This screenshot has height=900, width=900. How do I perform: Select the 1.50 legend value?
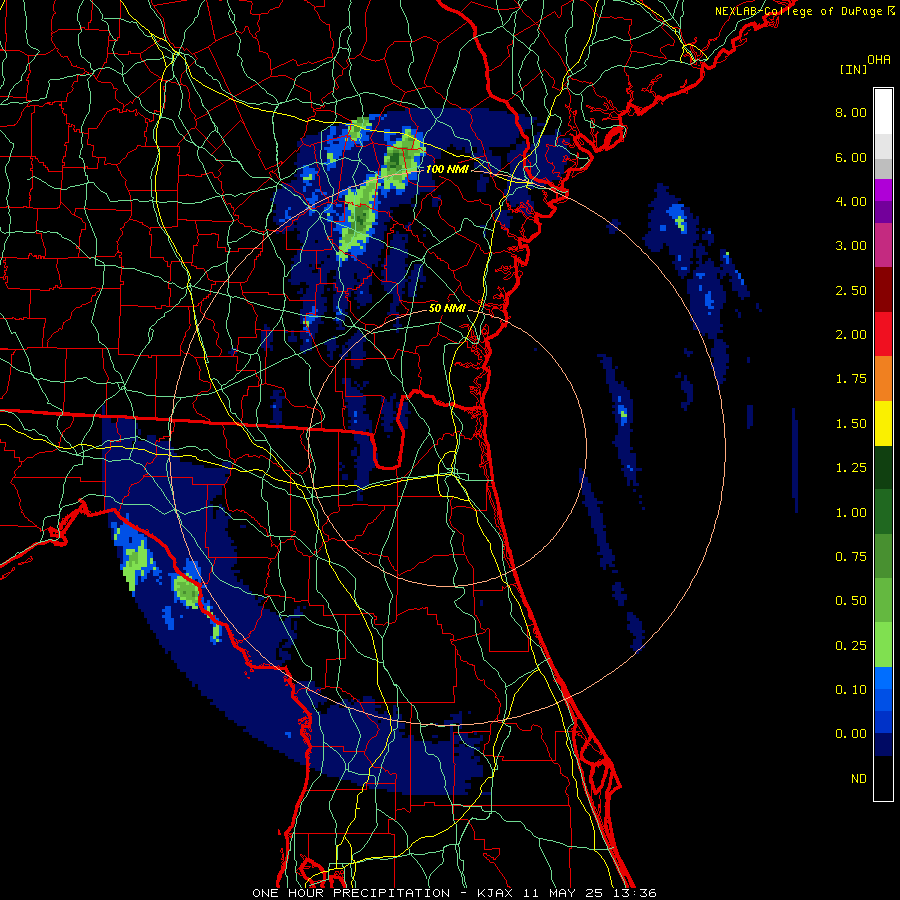click(x=851, y=424)
